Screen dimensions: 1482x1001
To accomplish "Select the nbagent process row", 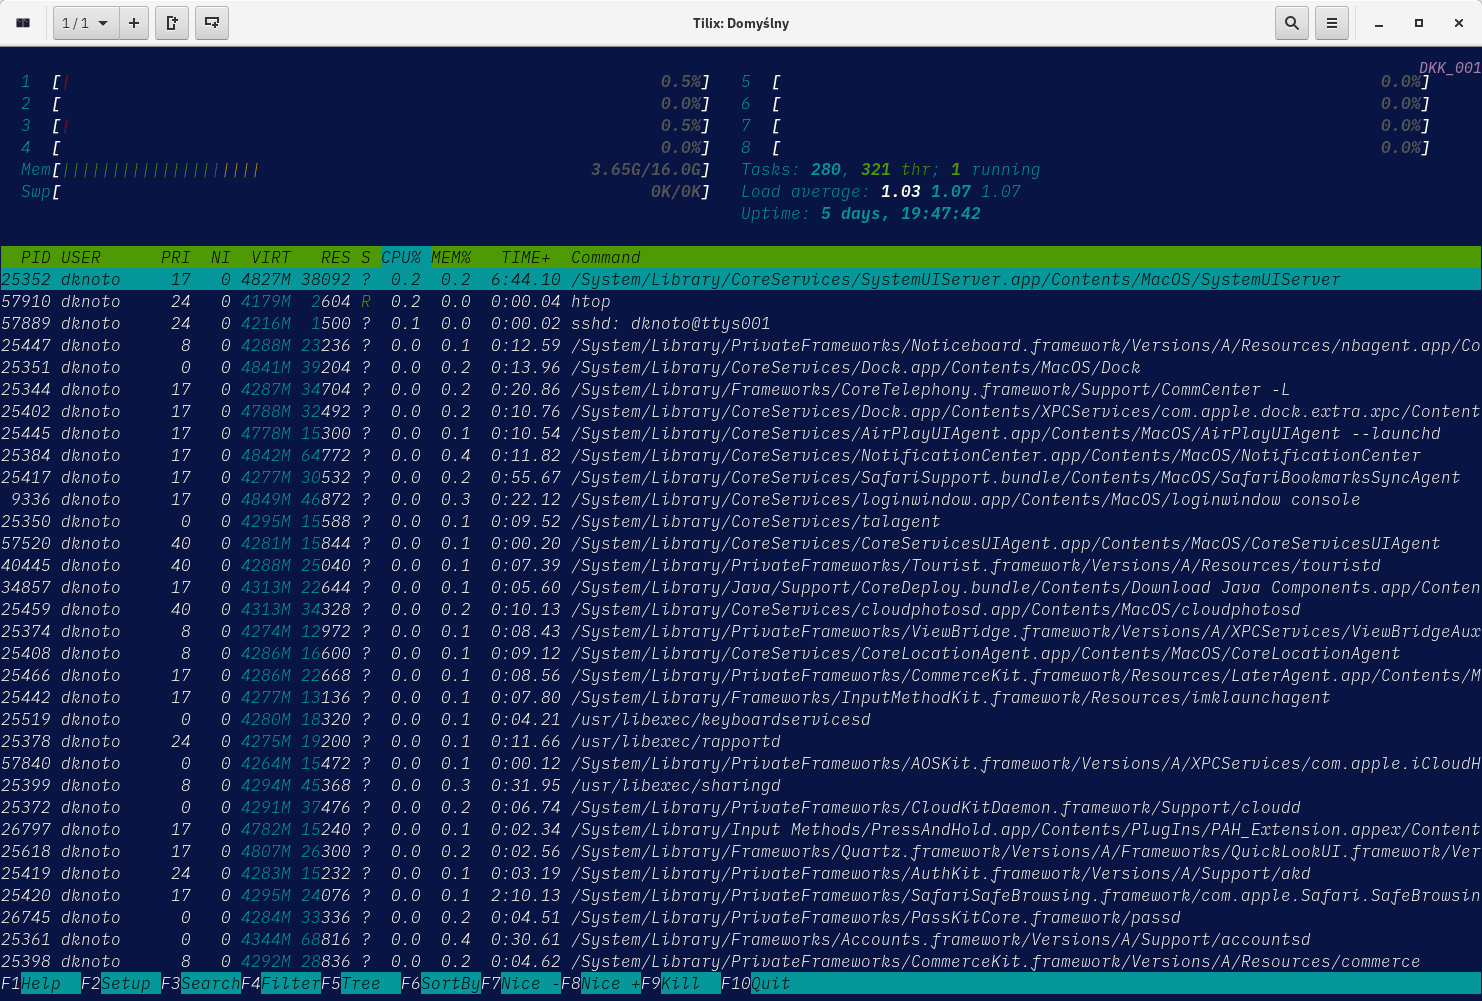I will coord(741,345).
